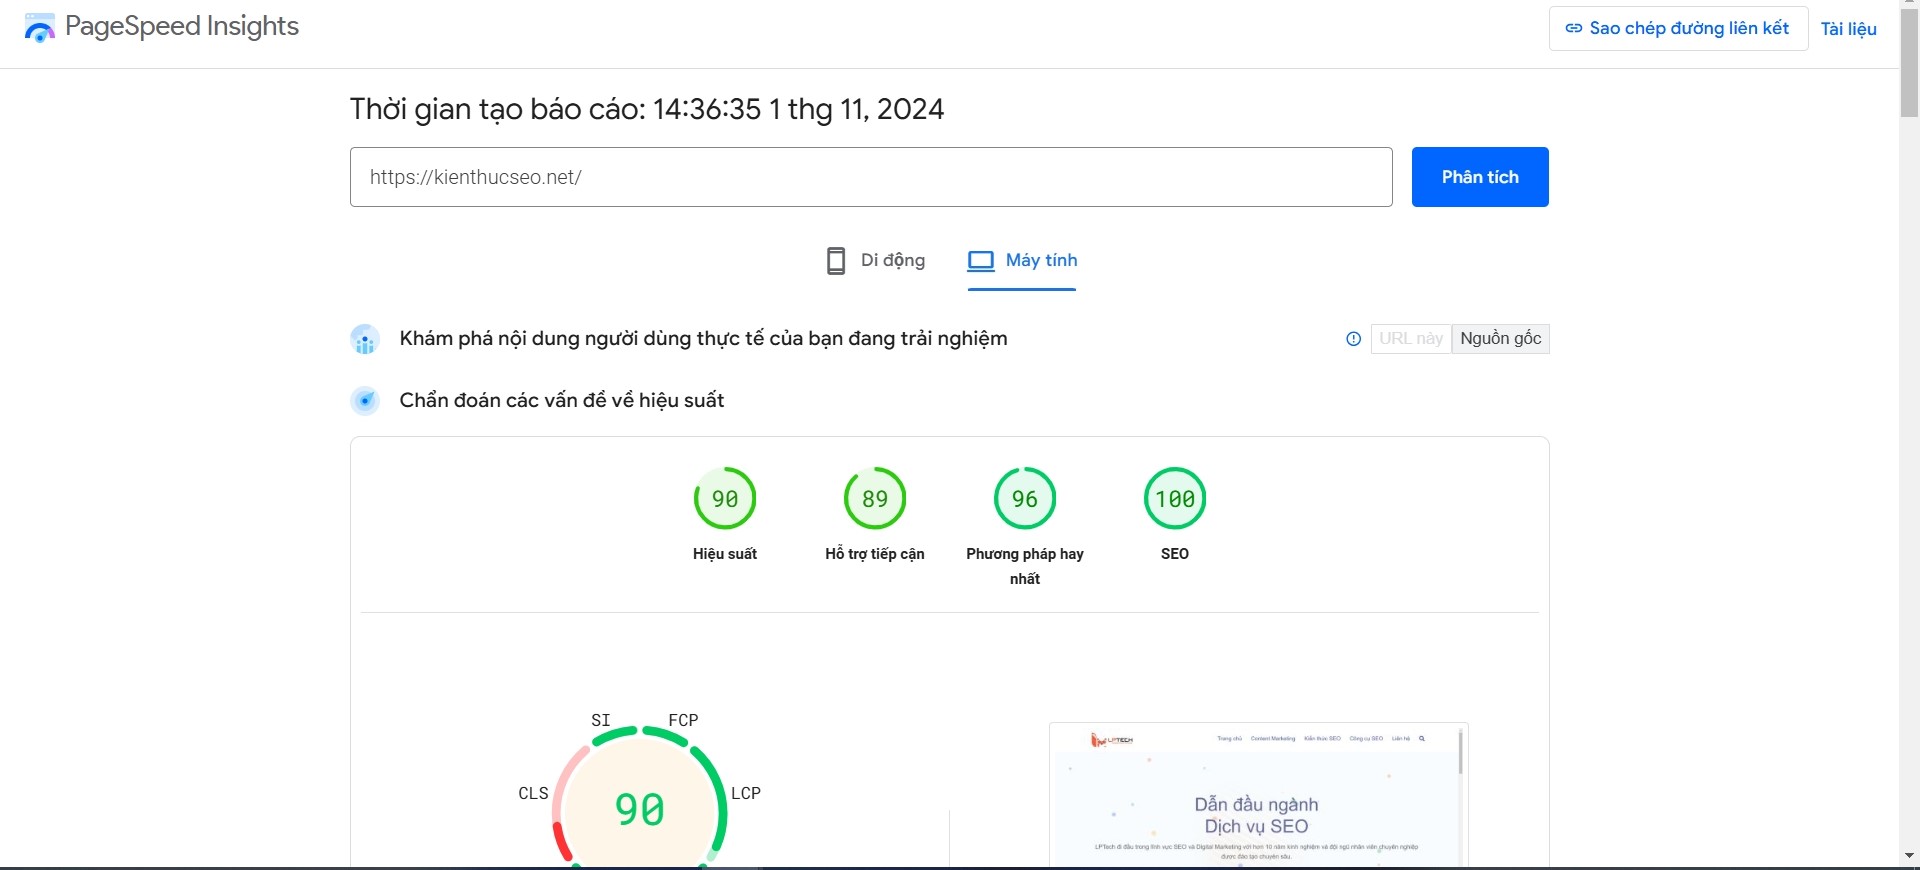Click the Phân tích analyze button
Viewport: 1920px width, 870px height.
point(1480,177)
